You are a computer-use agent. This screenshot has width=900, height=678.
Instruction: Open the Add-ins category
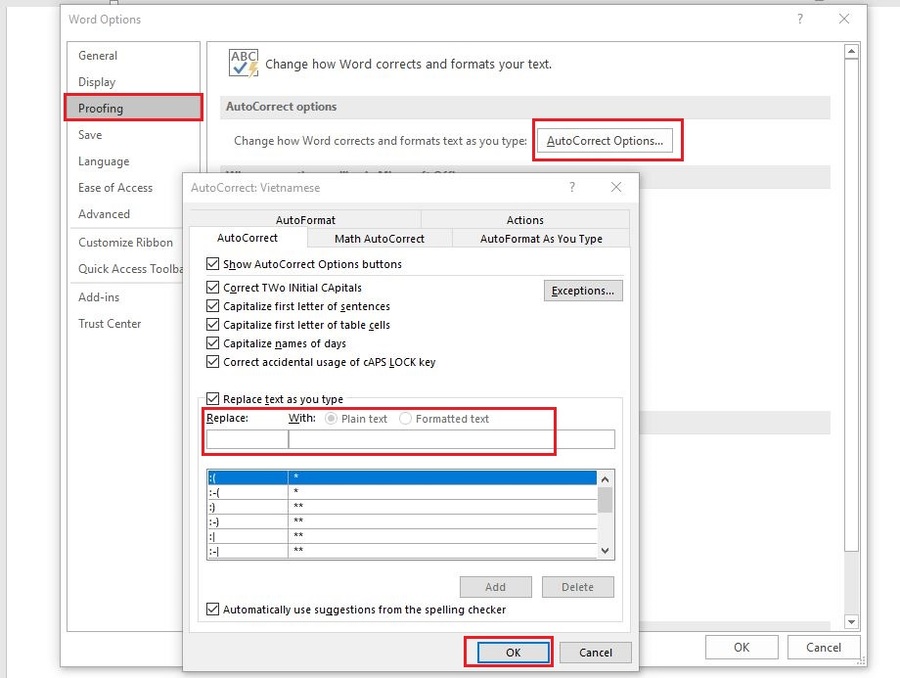pyautogui.click(x=126, y=297)
